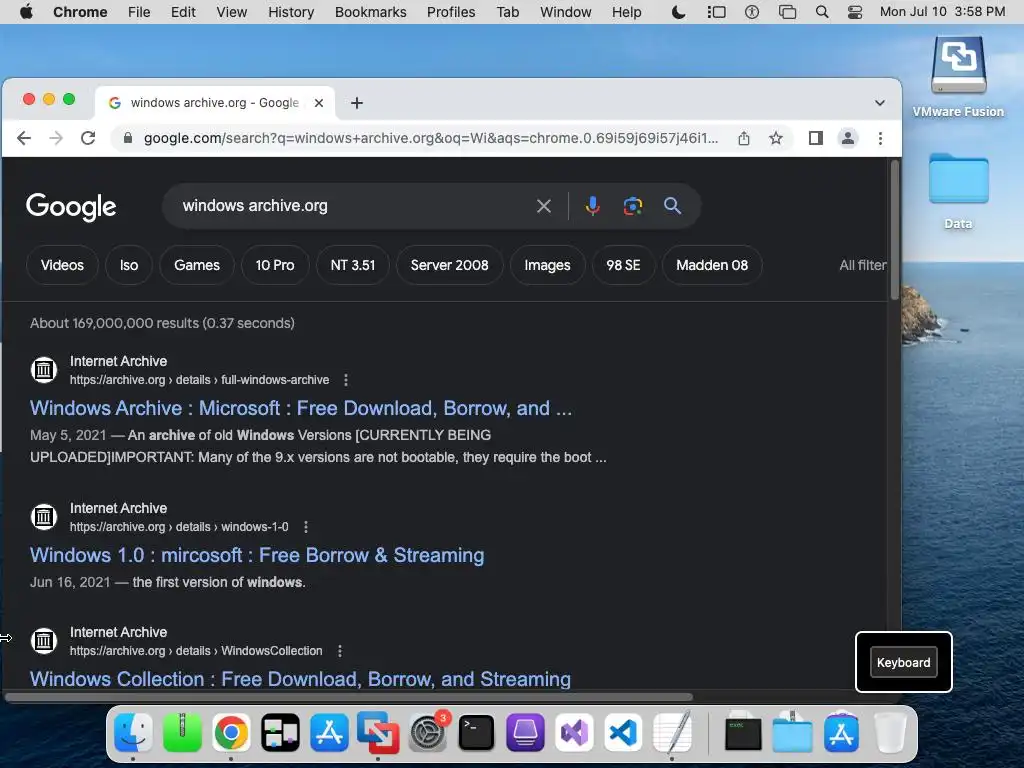Submit search with the magnifying glass
This screenshot has width=1024, height=768.
[672, 206]
